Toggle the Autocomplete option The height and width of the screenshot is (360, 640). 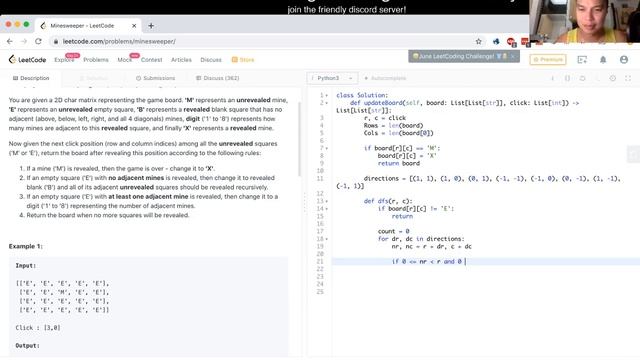[x=385, y=78]
